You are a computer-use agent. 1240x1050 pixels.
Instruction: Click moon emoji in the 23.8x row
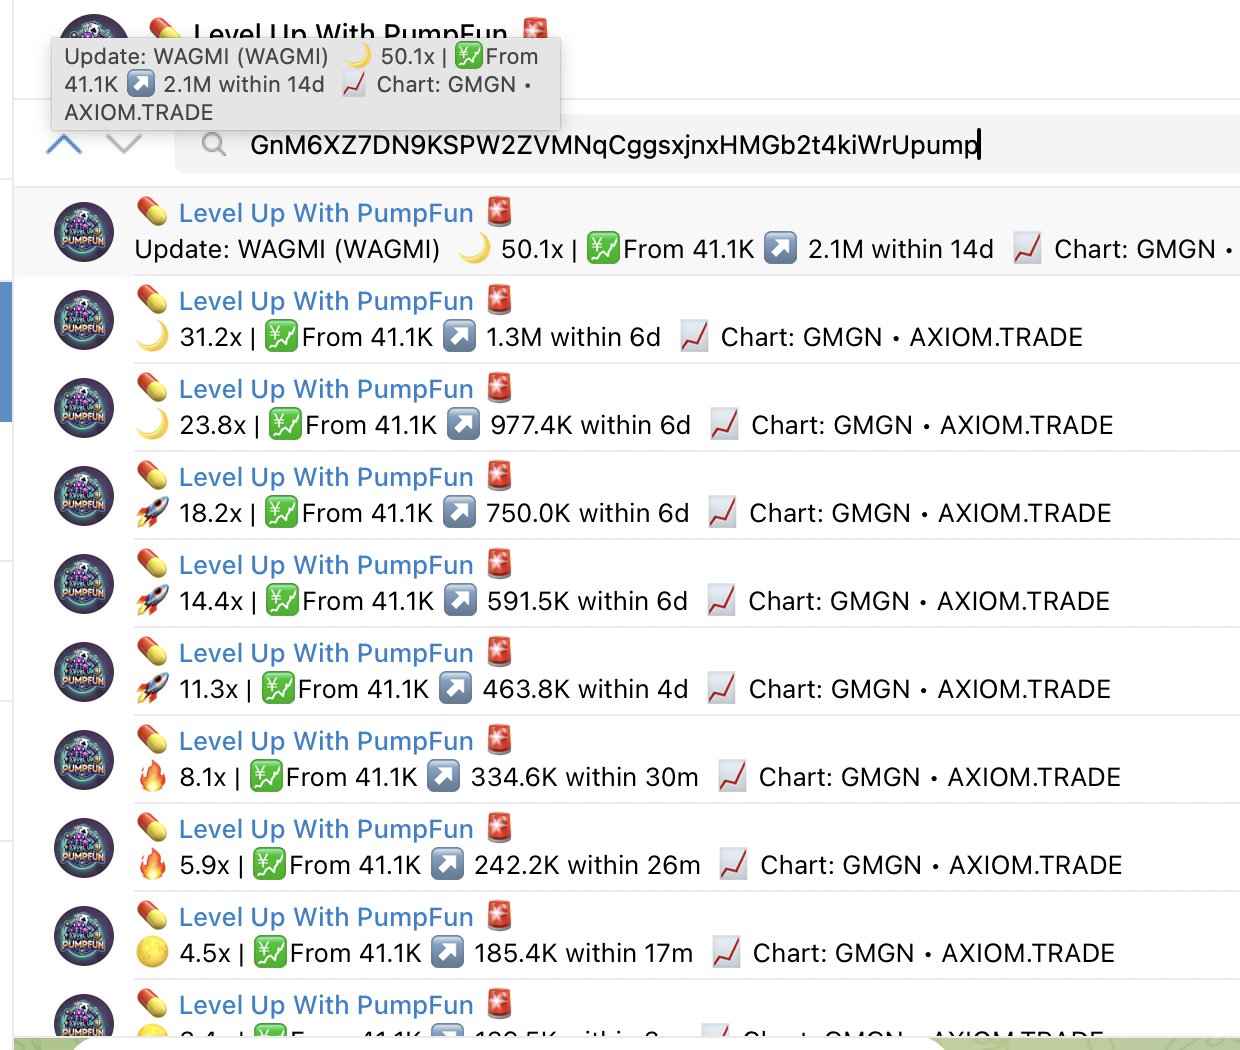(x=152, y=425)
